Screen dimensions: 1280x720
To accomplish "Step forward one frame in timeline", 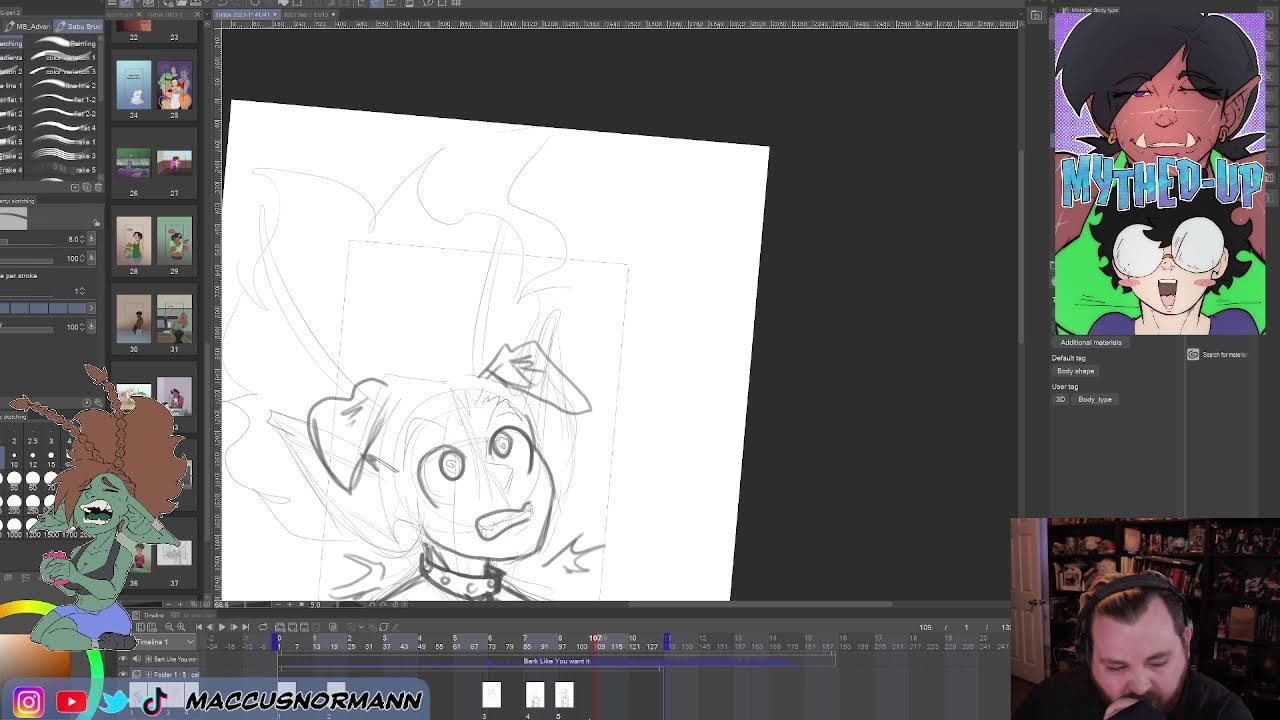I will pyautogui.click(x=234, y=627).
